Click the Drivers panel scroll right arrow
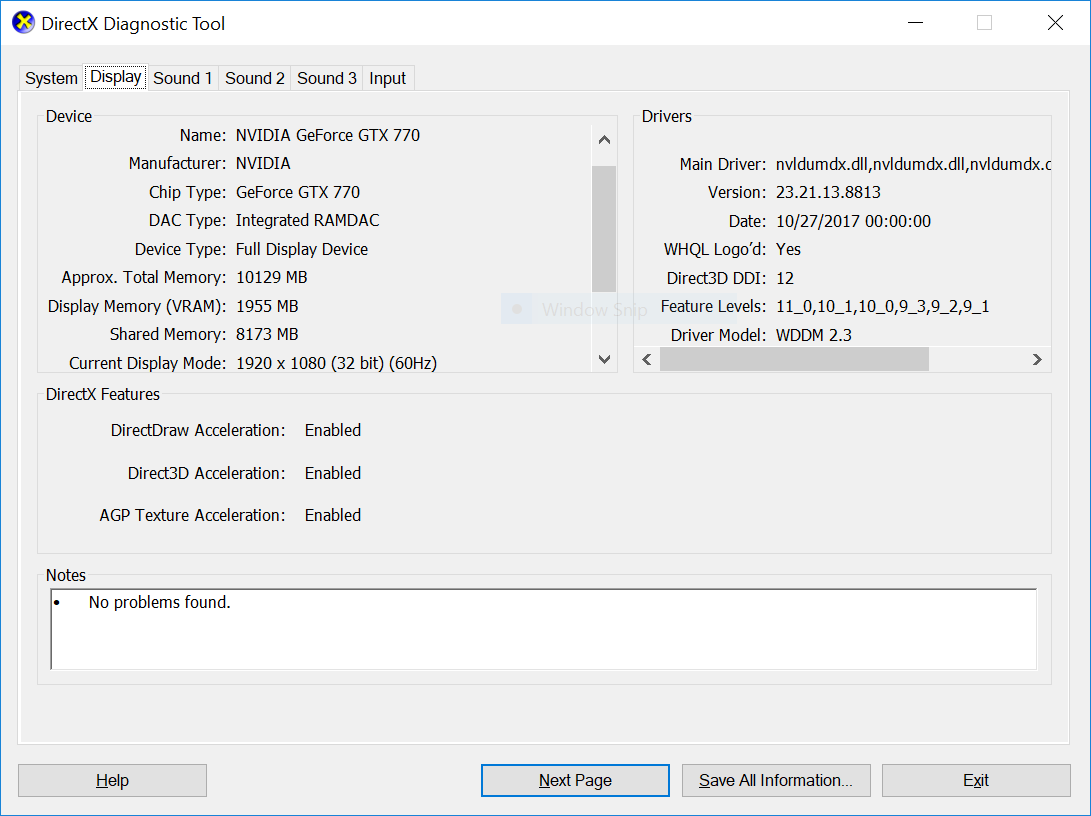Screen dimensions: 1091x816 (1037, 359)
